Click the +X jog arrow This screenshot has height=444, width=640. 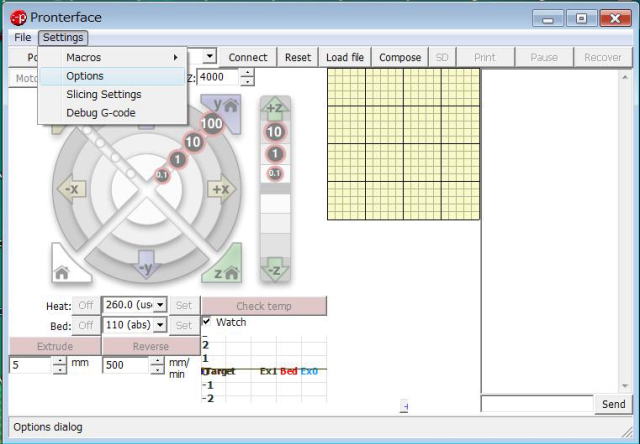(222, 189)
